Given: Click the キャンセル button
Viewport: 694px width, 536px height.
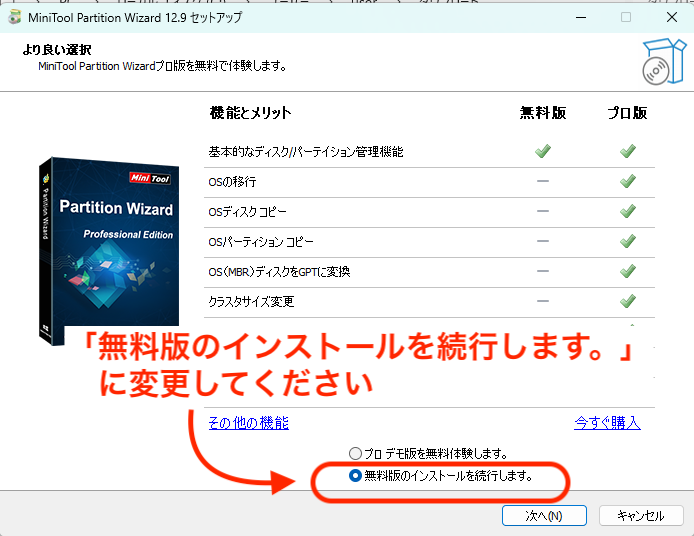Looking at the screenshot, I should pos(641,516).
